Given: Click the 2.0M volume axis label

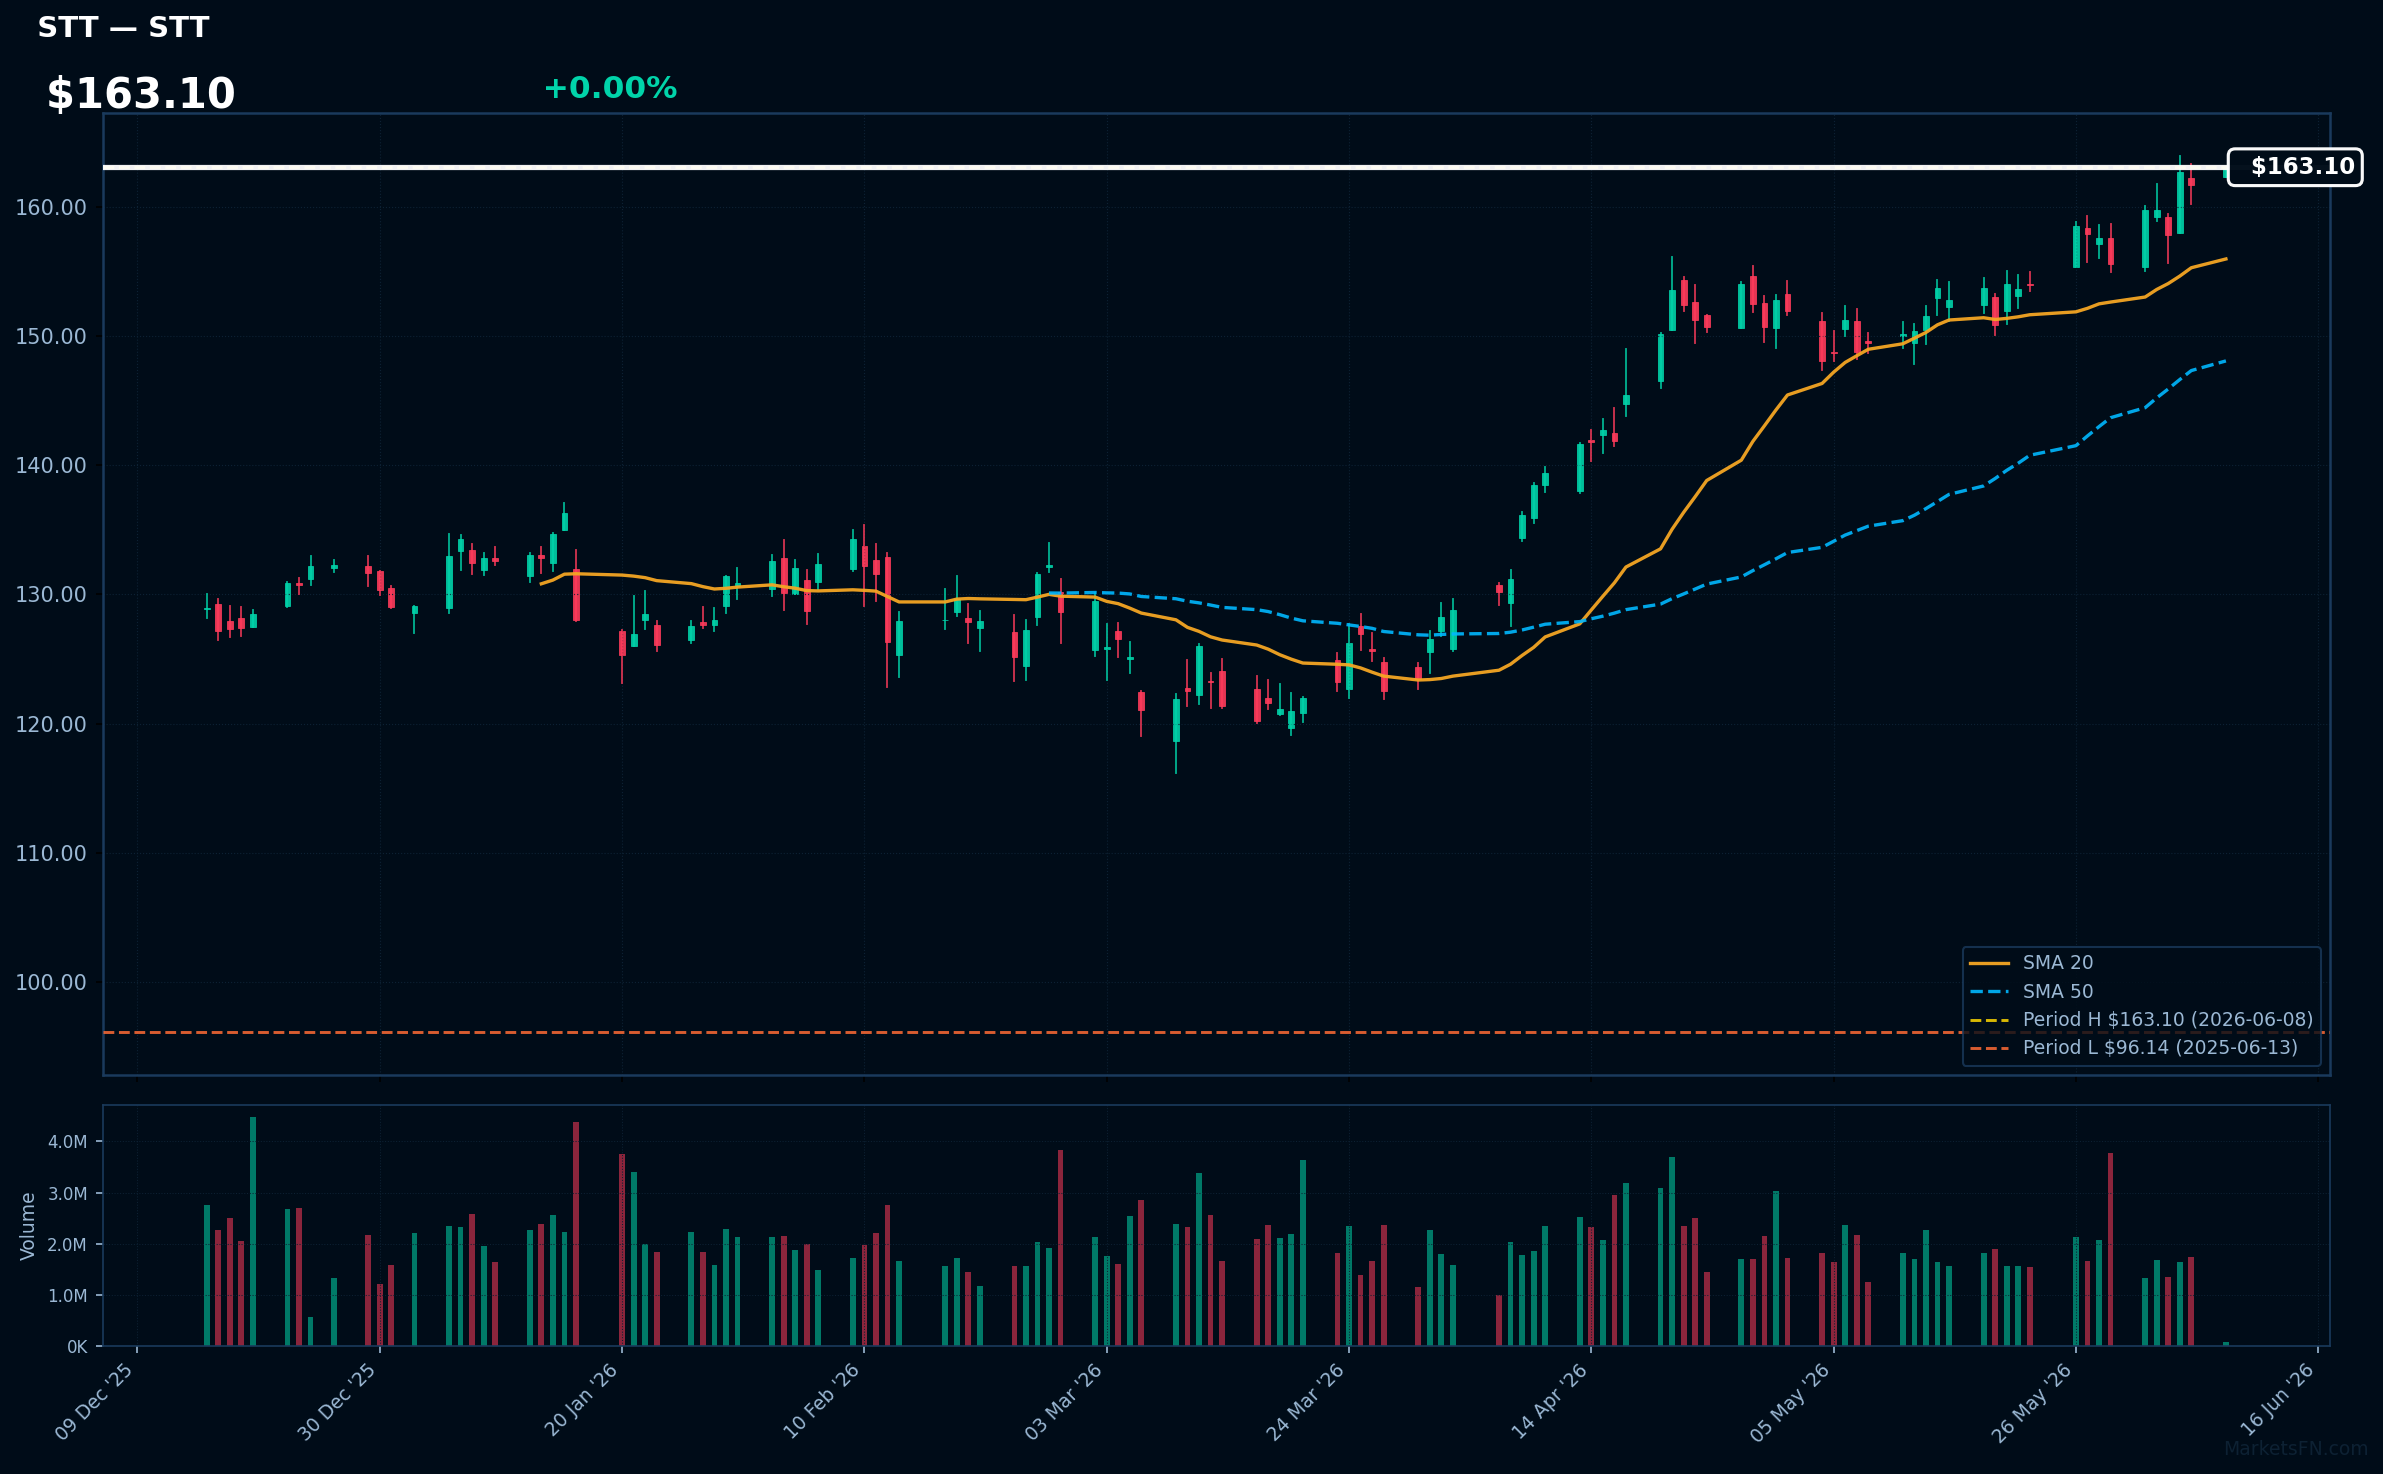Looking at the screenshot, I should point(68,1245).
